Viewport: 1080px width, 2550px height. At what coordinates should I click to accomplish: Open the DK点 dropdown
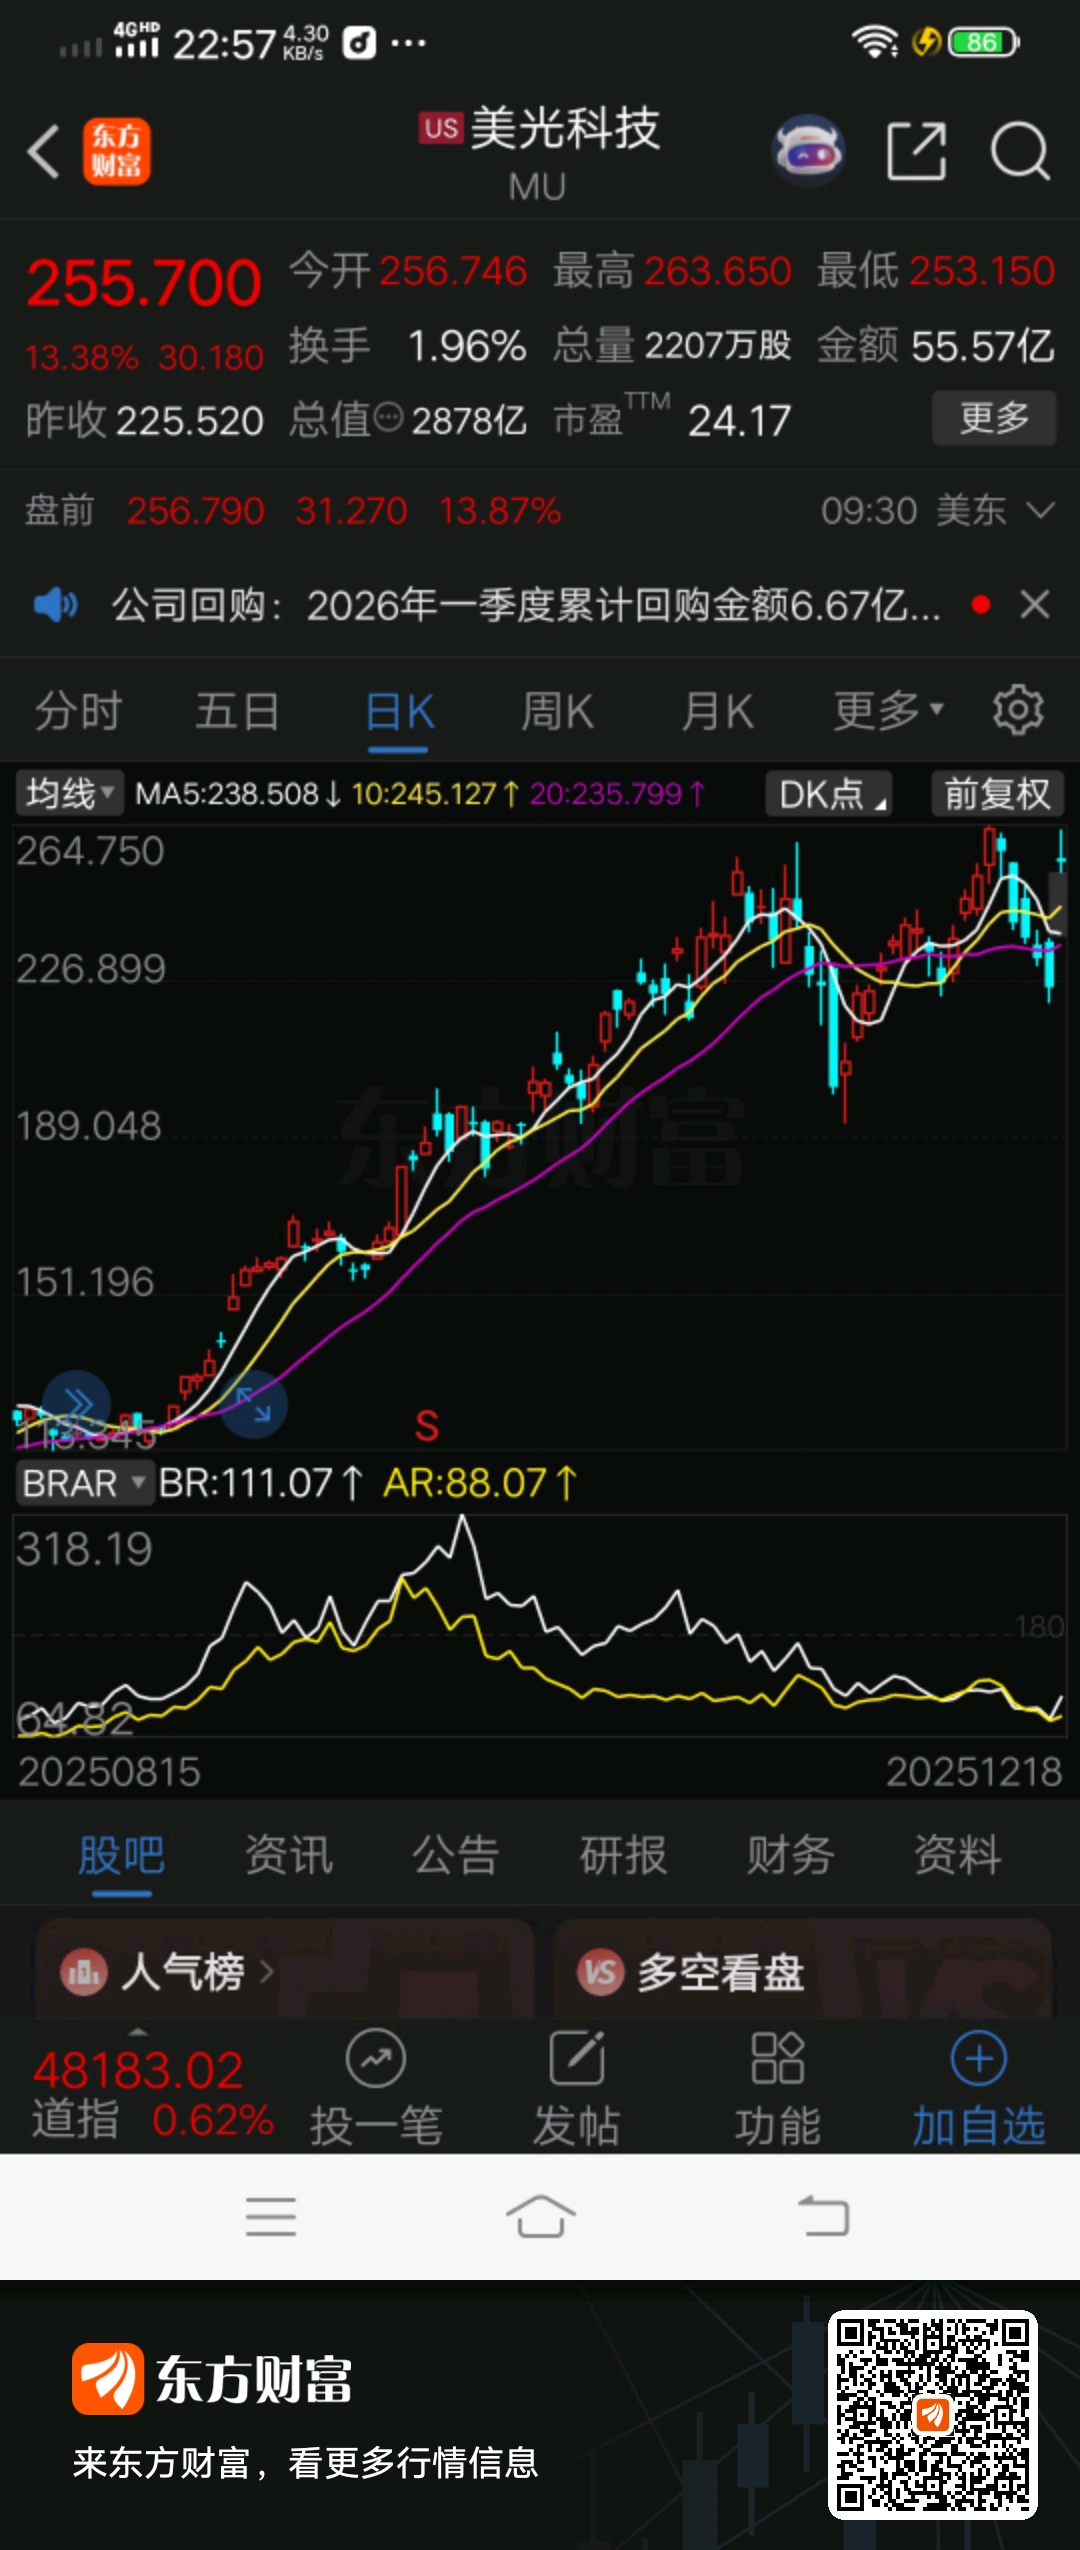tap(829, 794)
